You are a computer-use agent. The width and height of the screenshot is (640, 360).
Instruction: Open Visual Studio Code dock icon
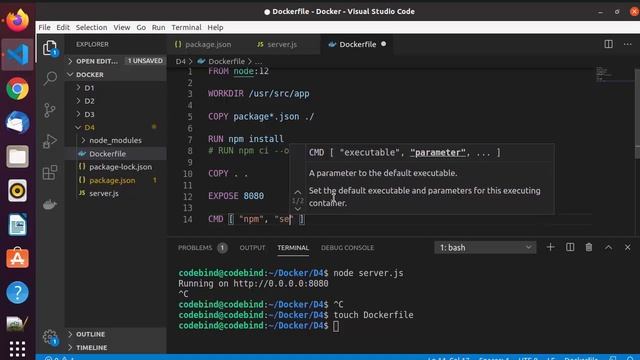pos(18,55)
